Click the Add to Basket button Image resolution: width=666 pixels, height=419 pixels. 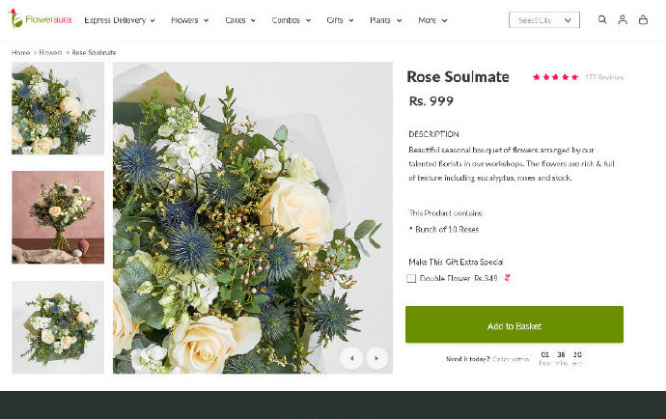pyautogui.click(x=514, y=325)
